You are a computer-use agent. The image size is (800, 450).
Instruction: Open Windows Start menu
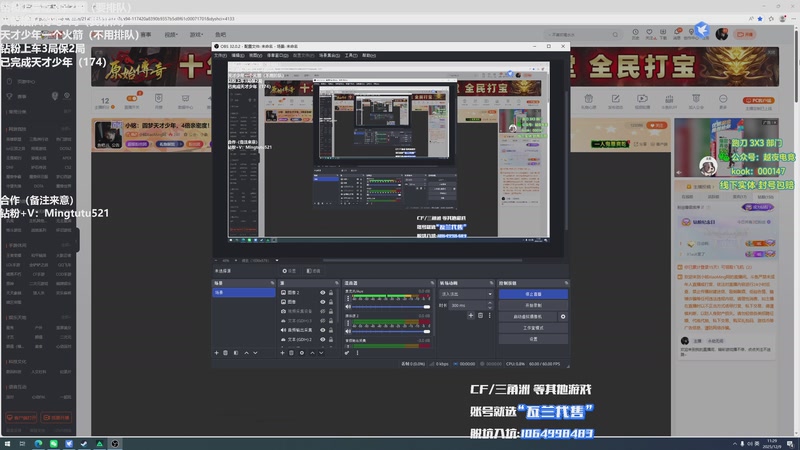(7, 444)
